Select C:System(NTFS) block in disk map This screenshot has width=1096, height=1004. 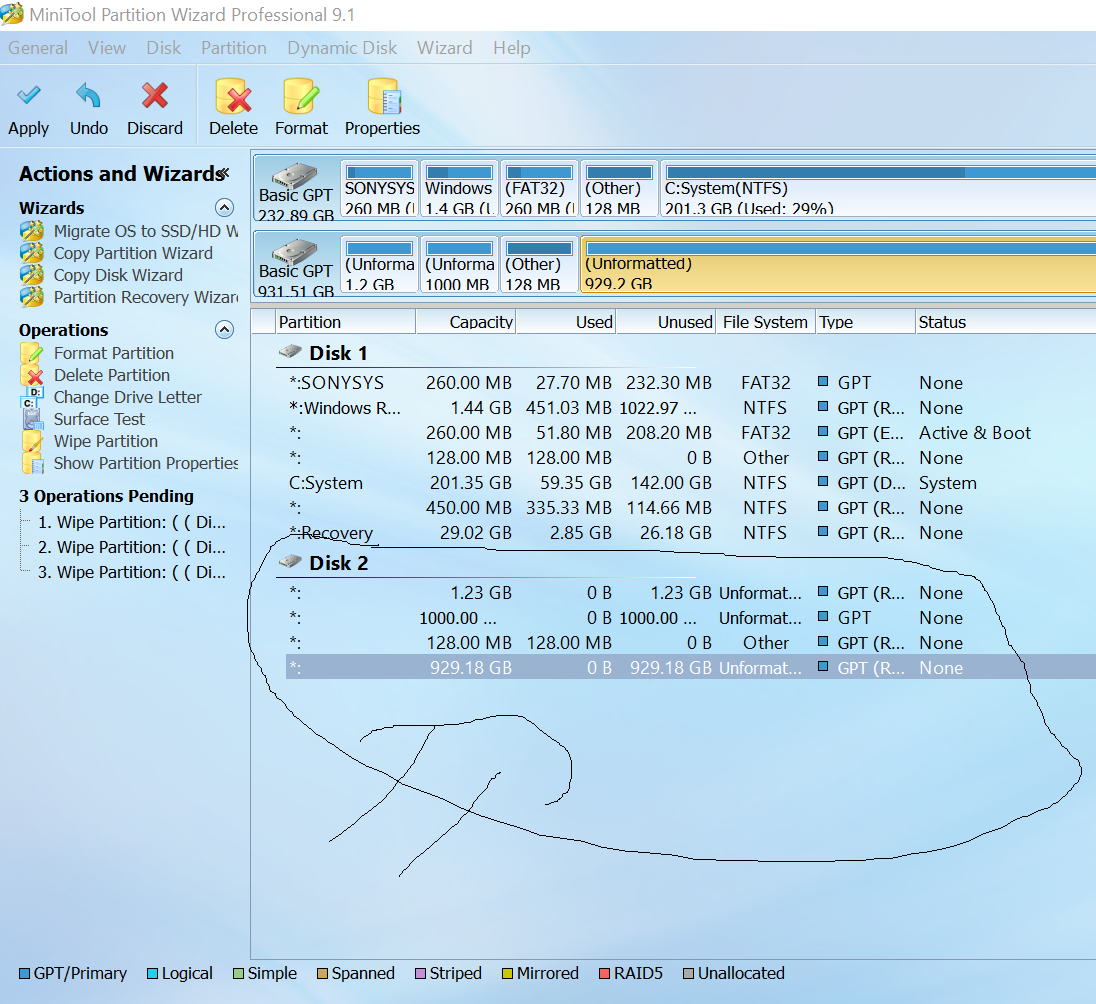point(878,188)
